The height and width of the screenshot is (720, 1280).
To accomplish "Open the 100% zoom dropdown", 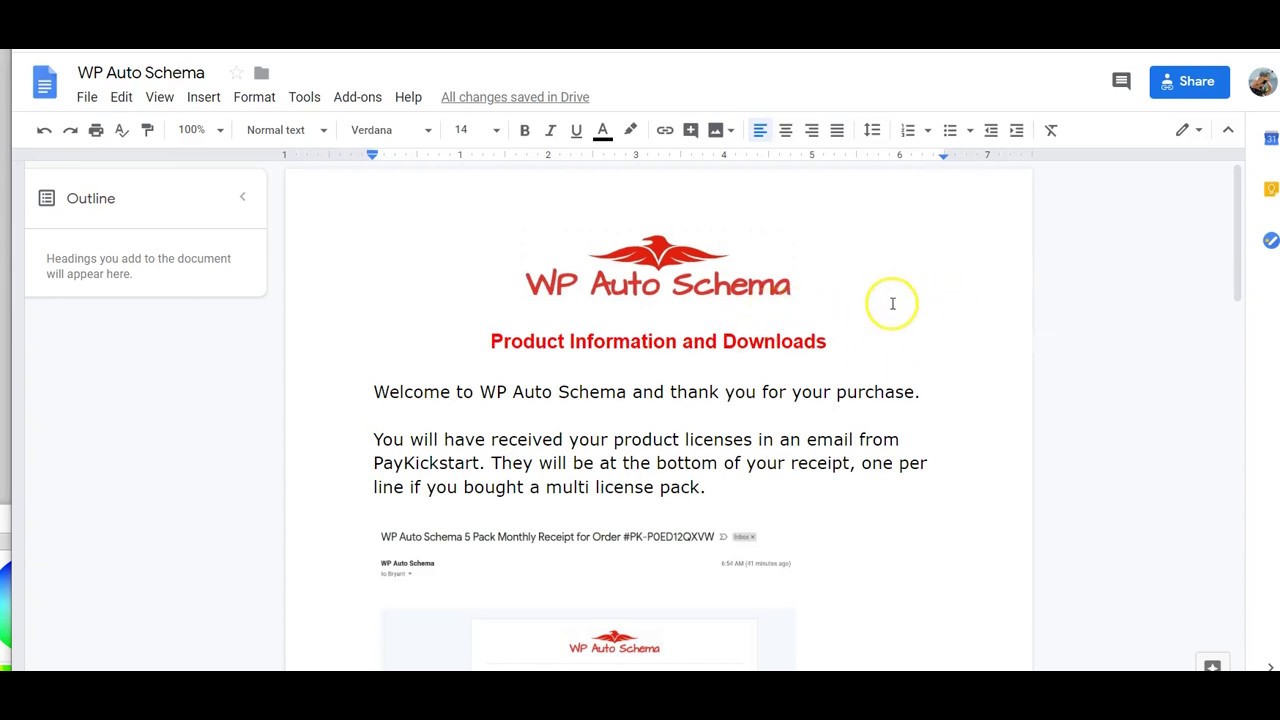I will coord(200,130).
